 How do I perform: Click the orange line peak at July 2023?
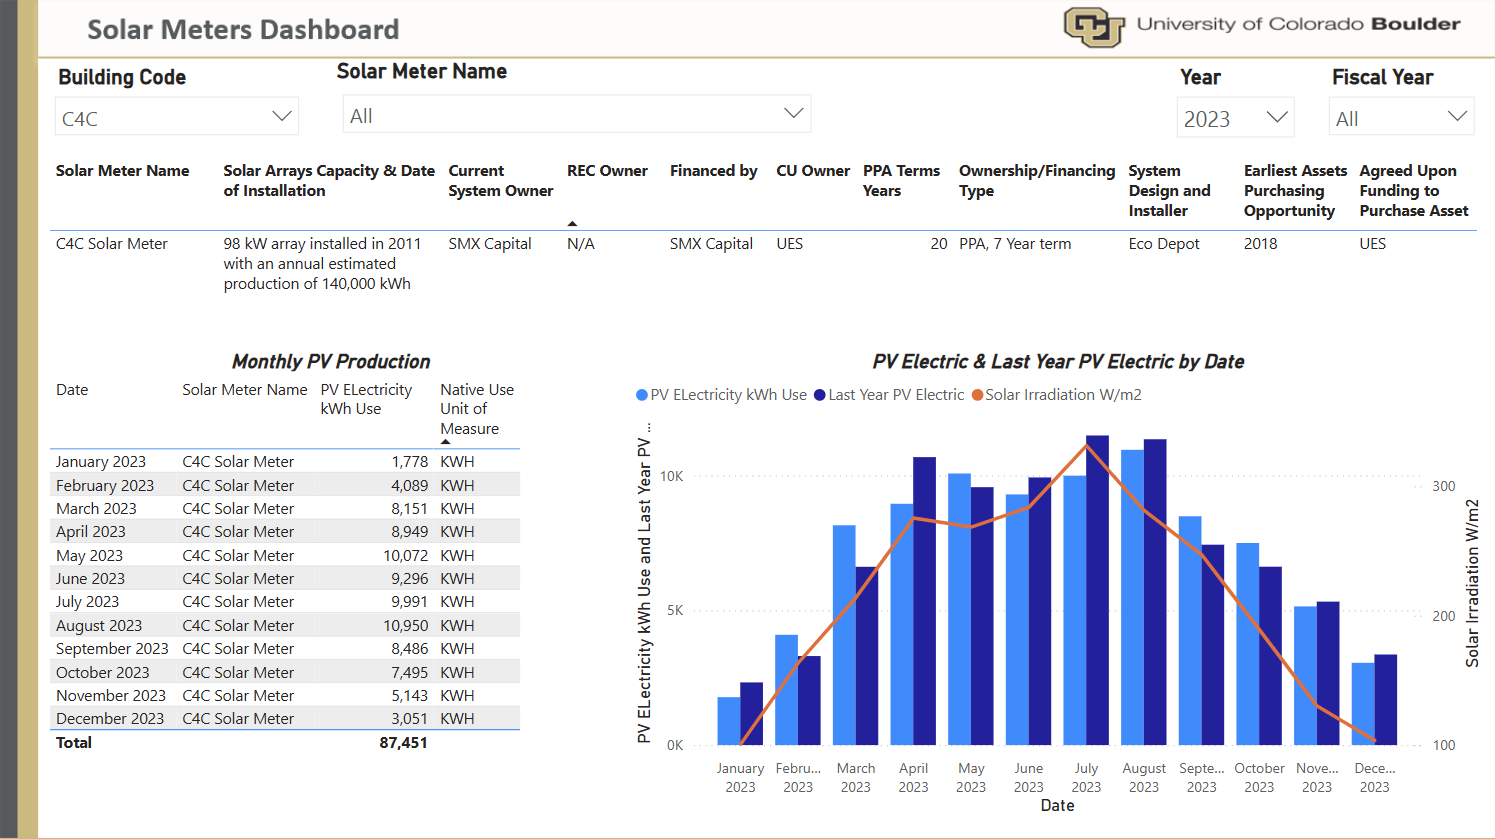(x=1088, y=444)
